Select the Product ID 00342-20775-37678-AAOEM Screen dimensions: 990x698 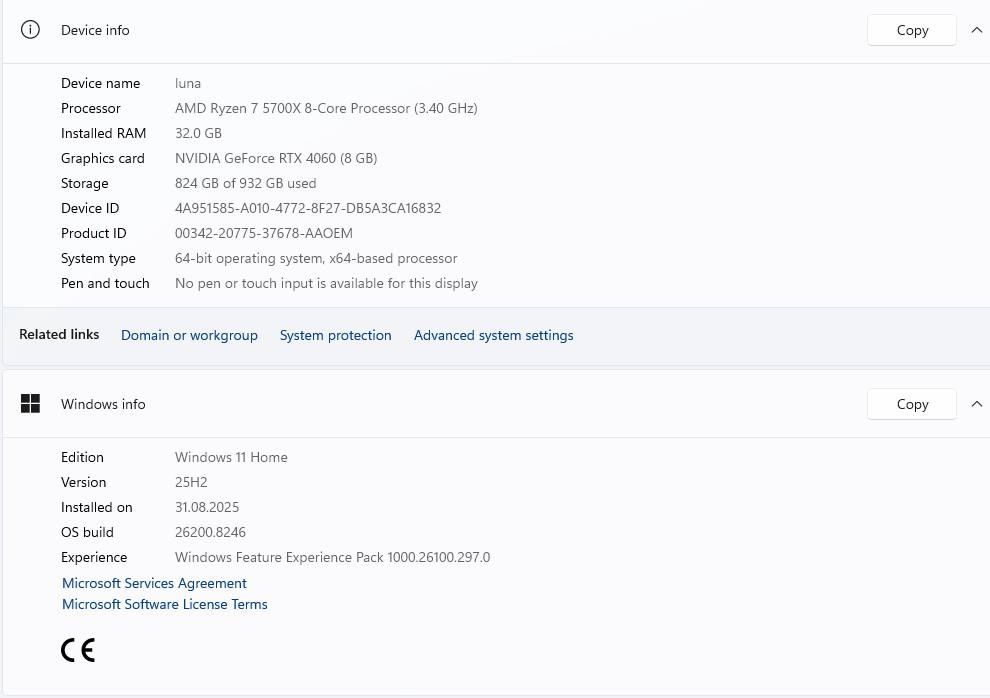264,234
